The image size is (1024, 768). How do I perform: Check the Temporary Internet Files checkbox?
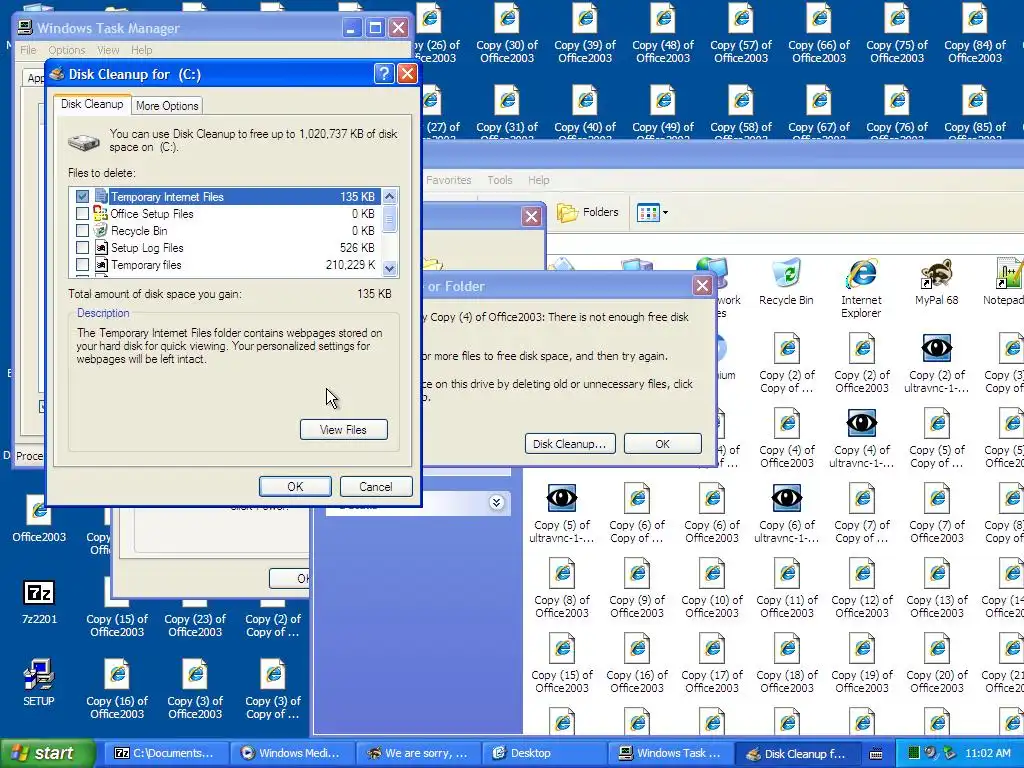coord(82,197)
